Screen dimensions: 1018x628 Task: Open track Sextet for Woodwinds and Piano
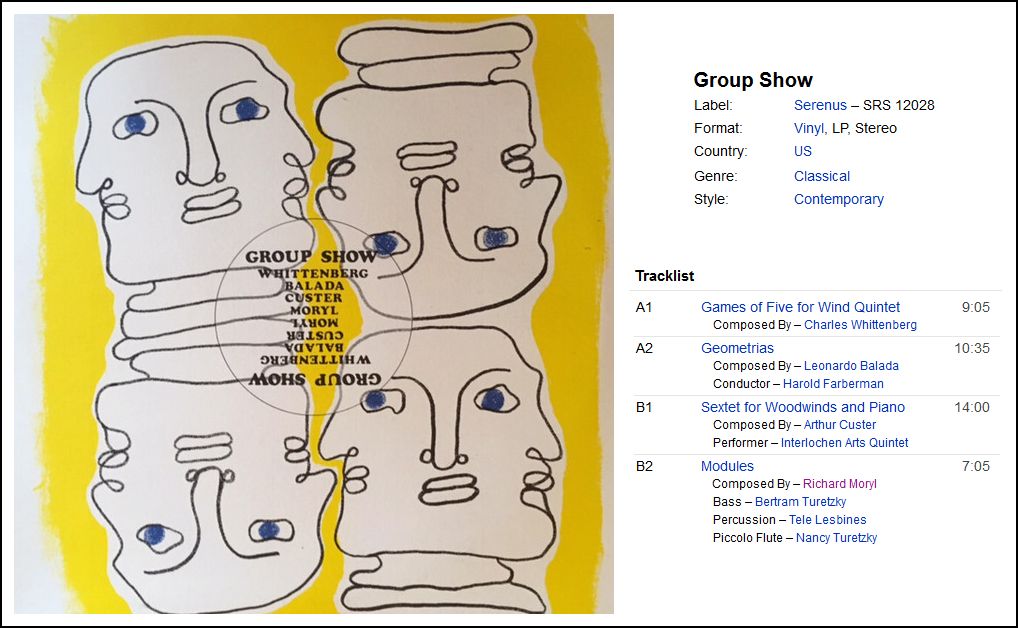(802, 407)
